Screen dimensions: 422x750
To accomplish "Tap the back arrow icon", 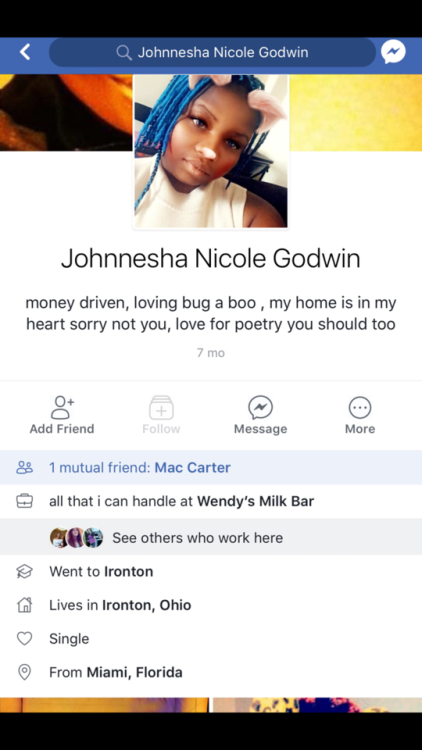I will click(x=25, y=52).
